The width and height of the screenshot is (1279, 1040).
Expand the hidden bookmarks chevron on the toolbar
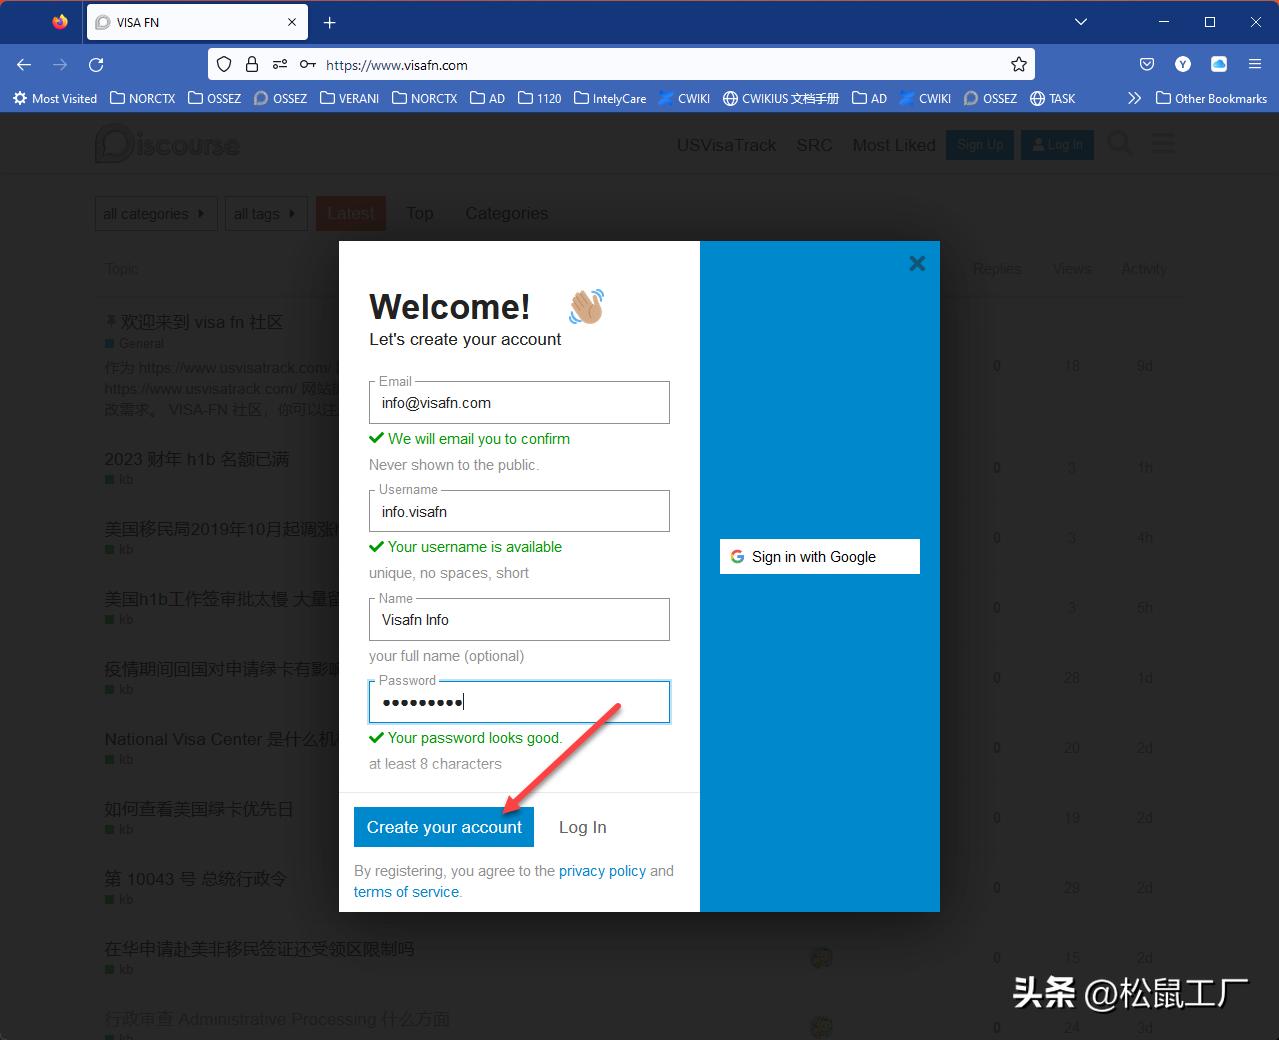click(1133, 98)
